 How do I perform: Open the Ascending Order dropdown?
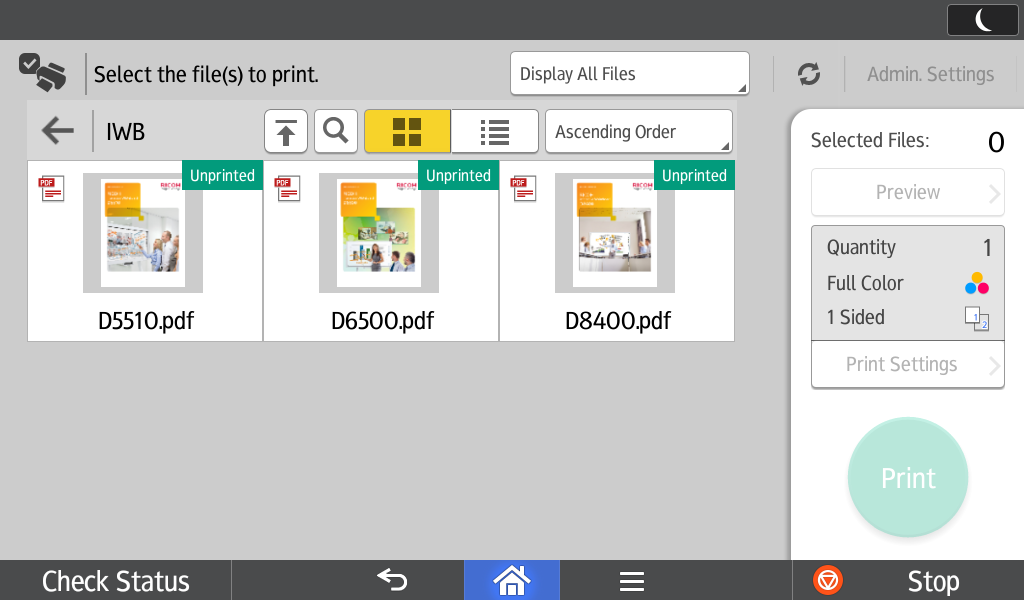638,131
